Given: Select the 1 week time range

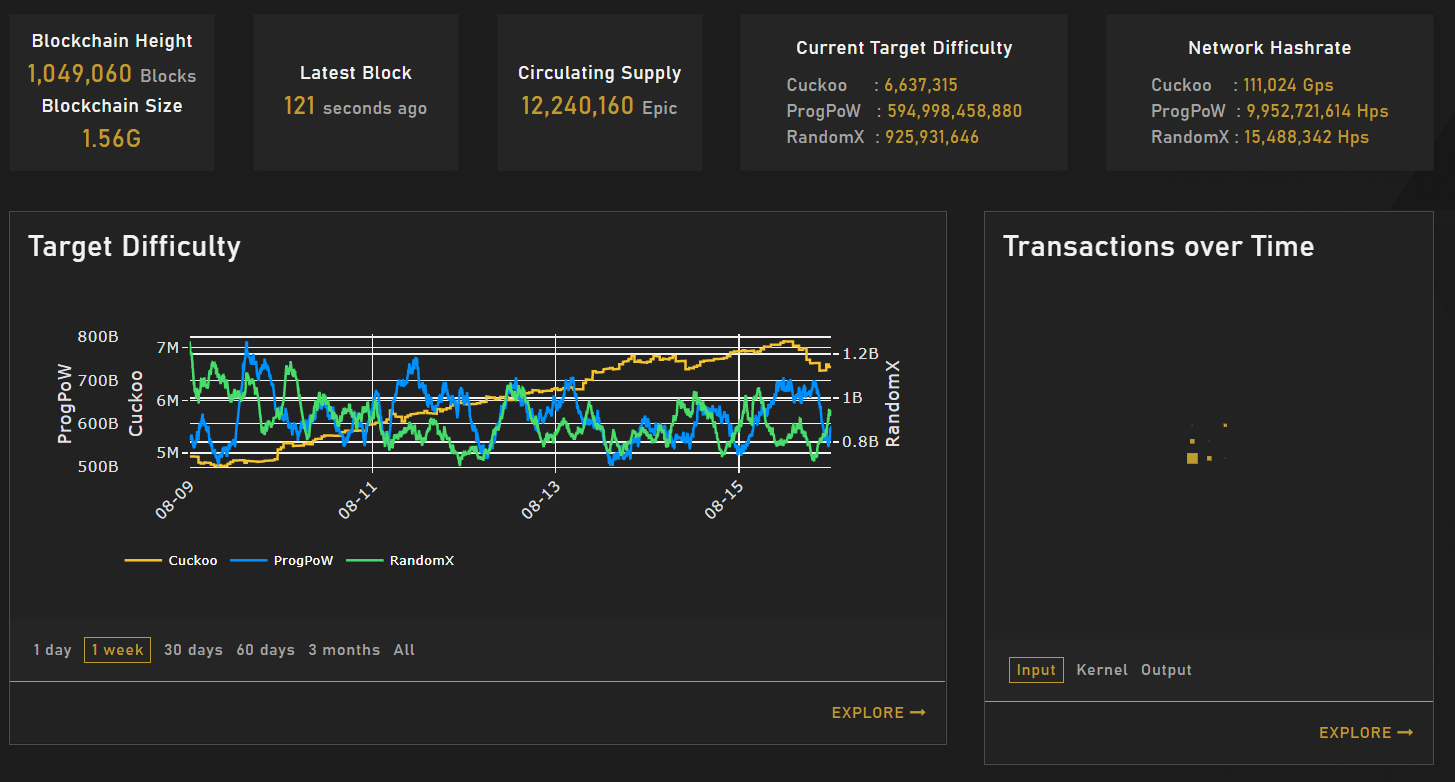Looking at the screenshot, I should point(117,650).
